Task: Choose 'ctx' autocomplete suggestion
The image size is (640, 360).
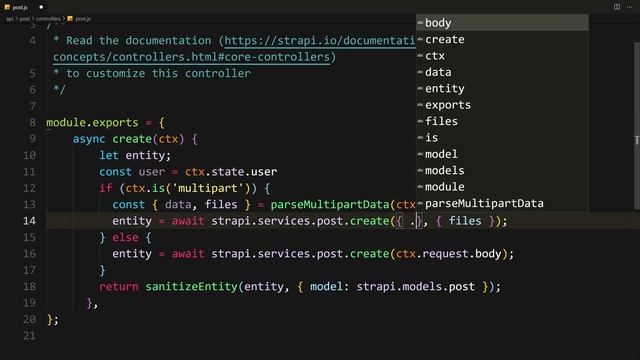Action: pos(502,56)
